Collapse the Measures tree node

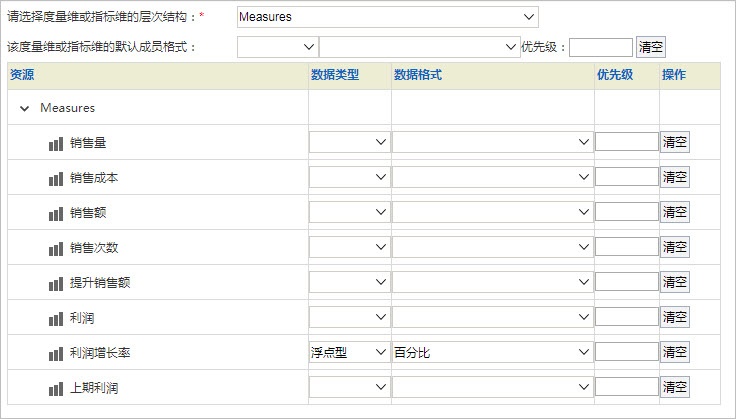[24, 108]
